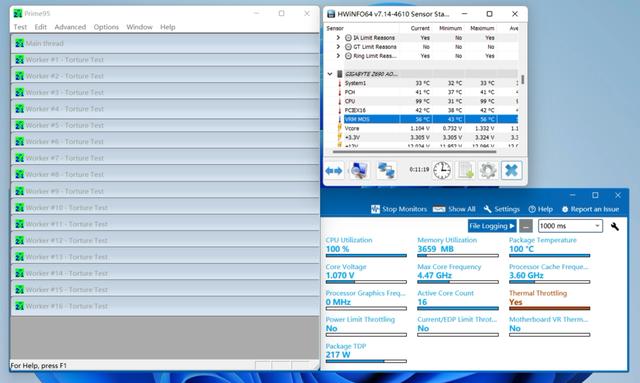Expand GT Limit Reasons in HWiNFO
This screenshot has width=640, height=383.
[x=338, y=47]
